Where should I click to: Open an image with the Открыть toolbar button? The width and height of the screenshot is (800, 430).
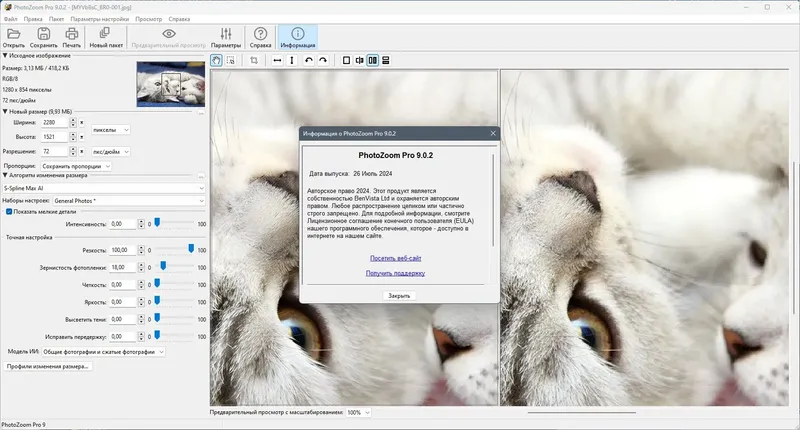(14, 38)
